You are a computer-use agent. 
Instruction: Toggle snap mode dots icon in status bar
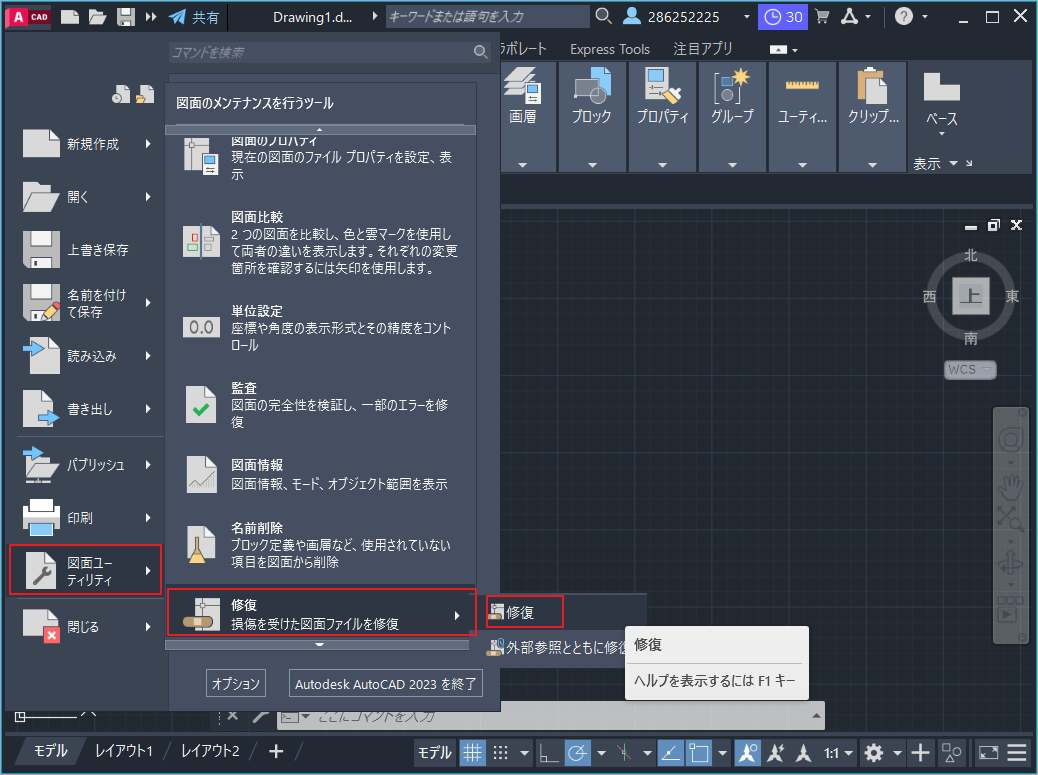[501, 753]
